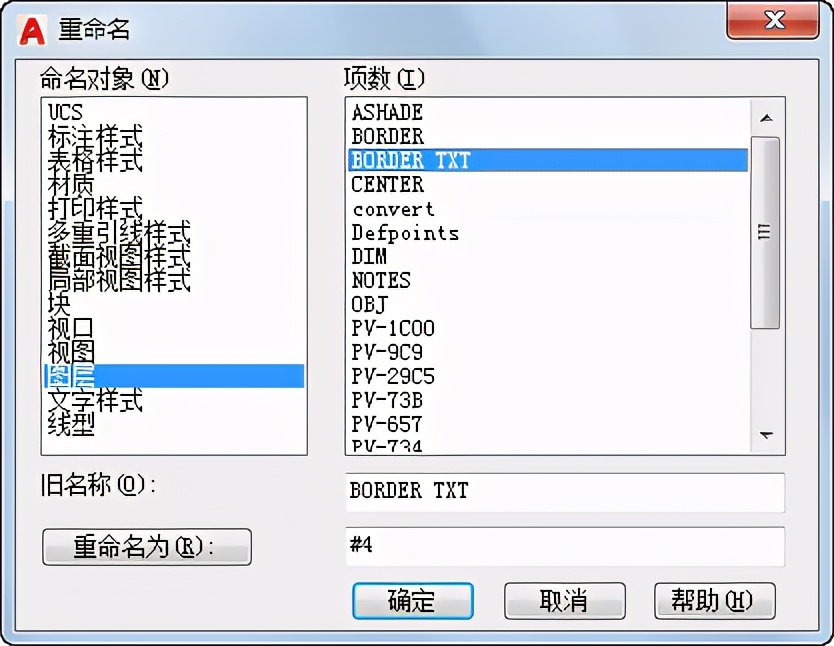Click the AutoCAD logo icon in title bar

(32, 30)
